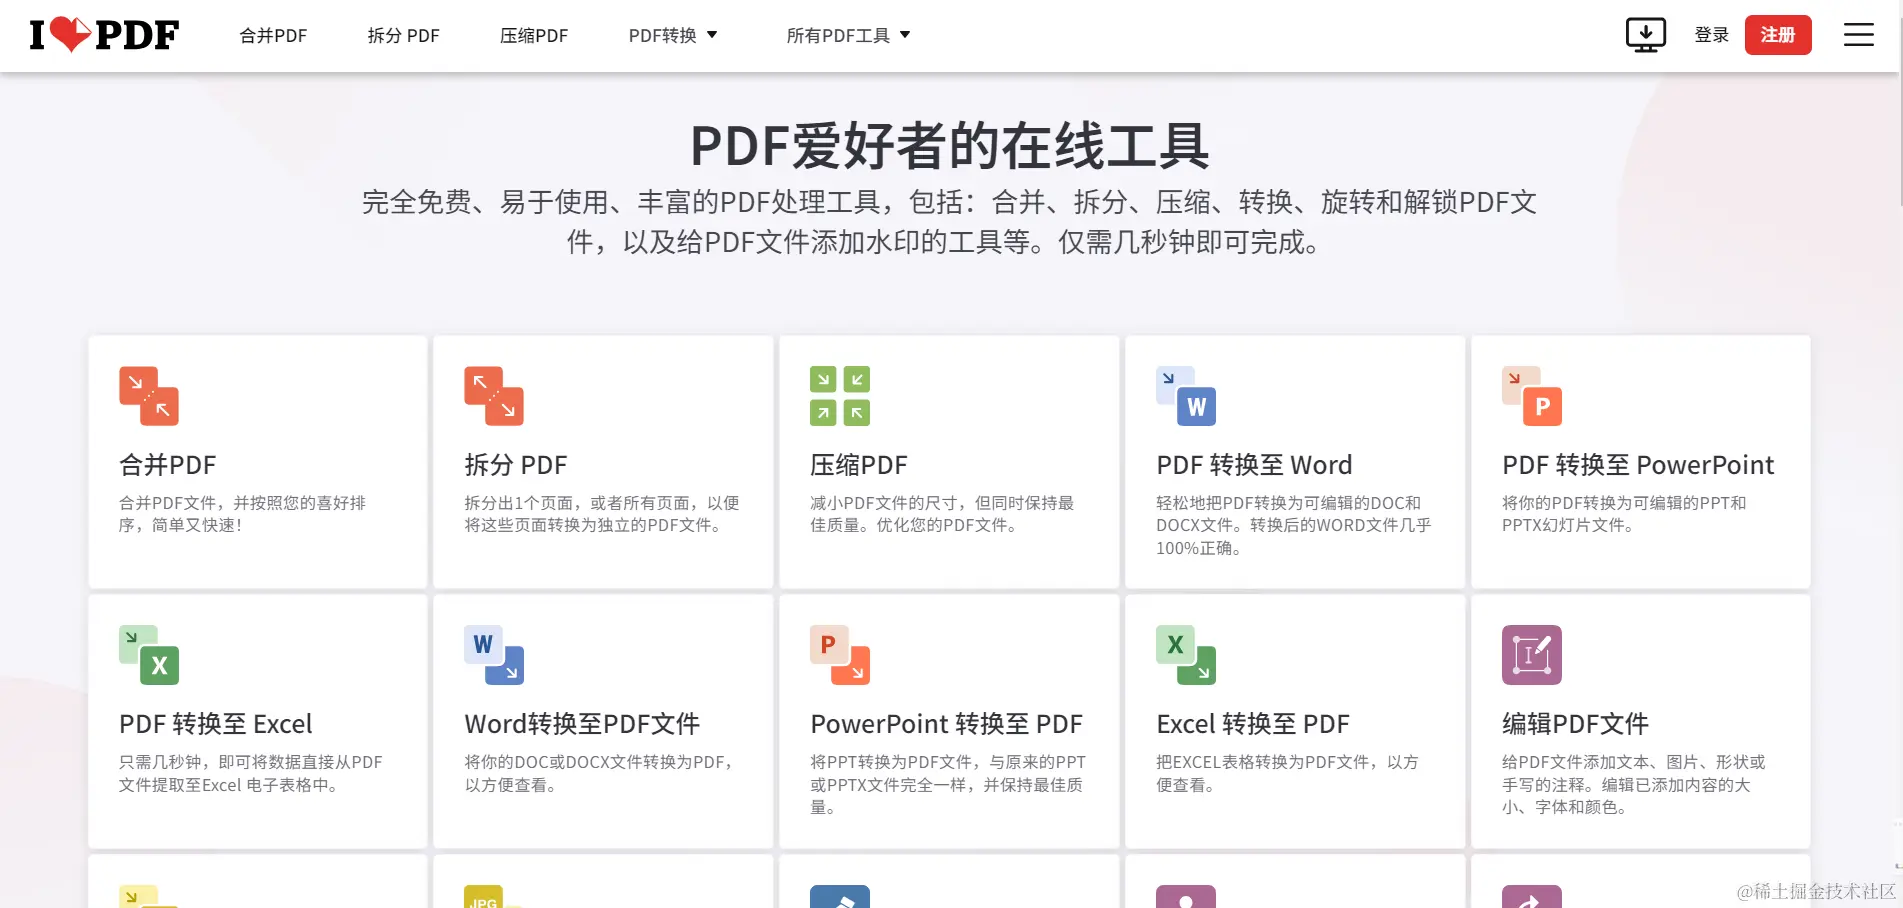Click the Excel 转换至 PDF icon

(1186, 655)
